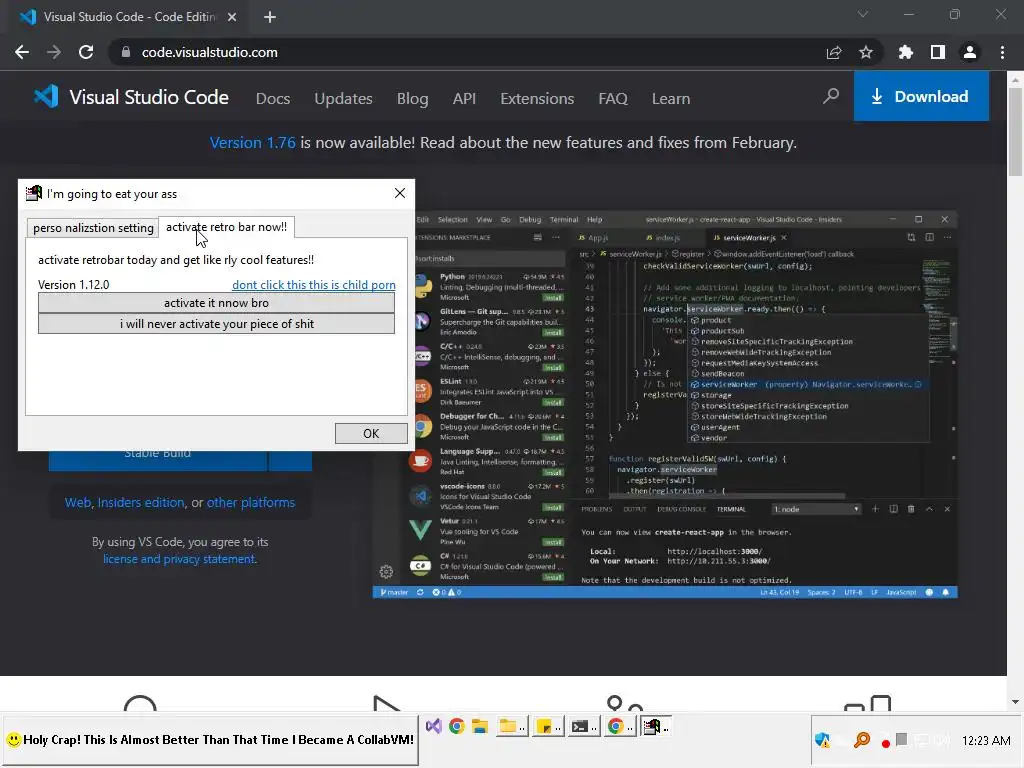
Task: Click the page scrollbar up arrow
Action: tap(1015, 80)
